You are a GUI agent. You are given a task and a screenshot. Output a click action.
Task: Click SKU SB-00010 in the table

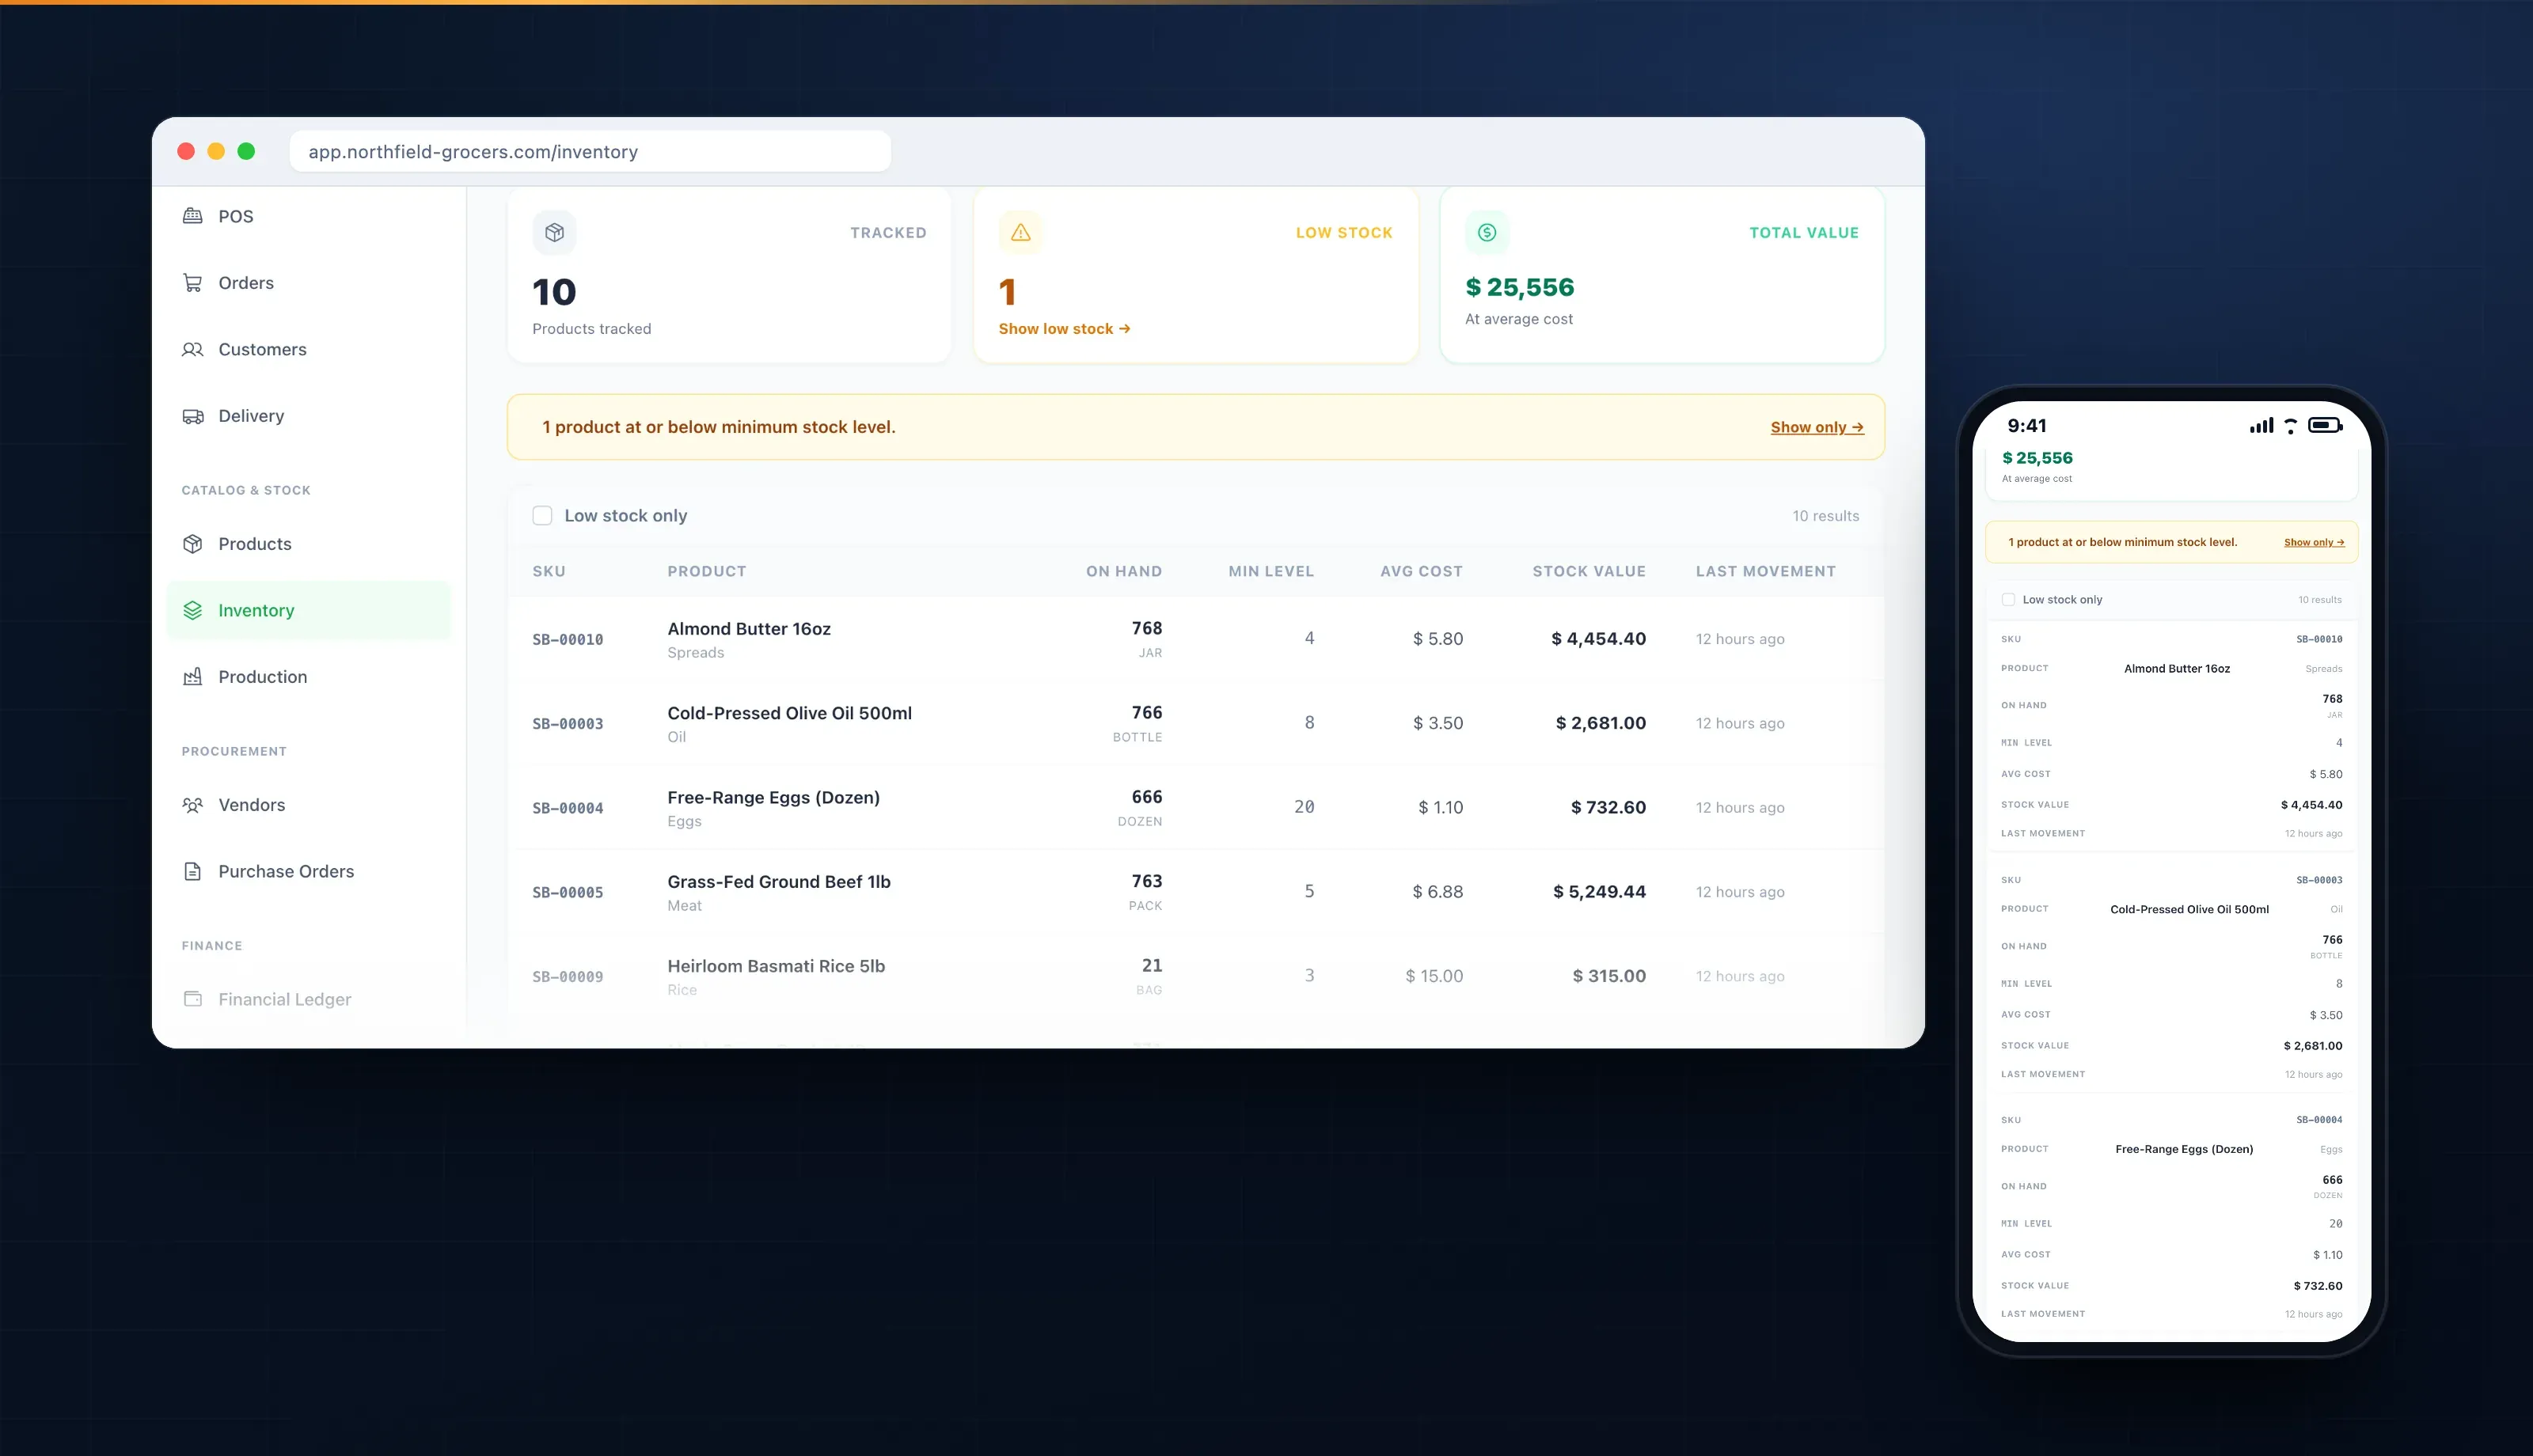click(568, 640)
